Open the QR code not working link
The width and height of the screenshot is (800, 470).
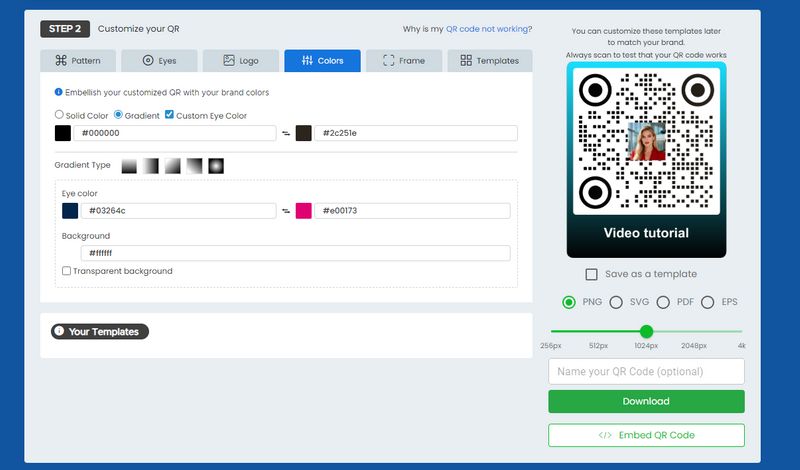pyautogui.click(x=487, y=29)
